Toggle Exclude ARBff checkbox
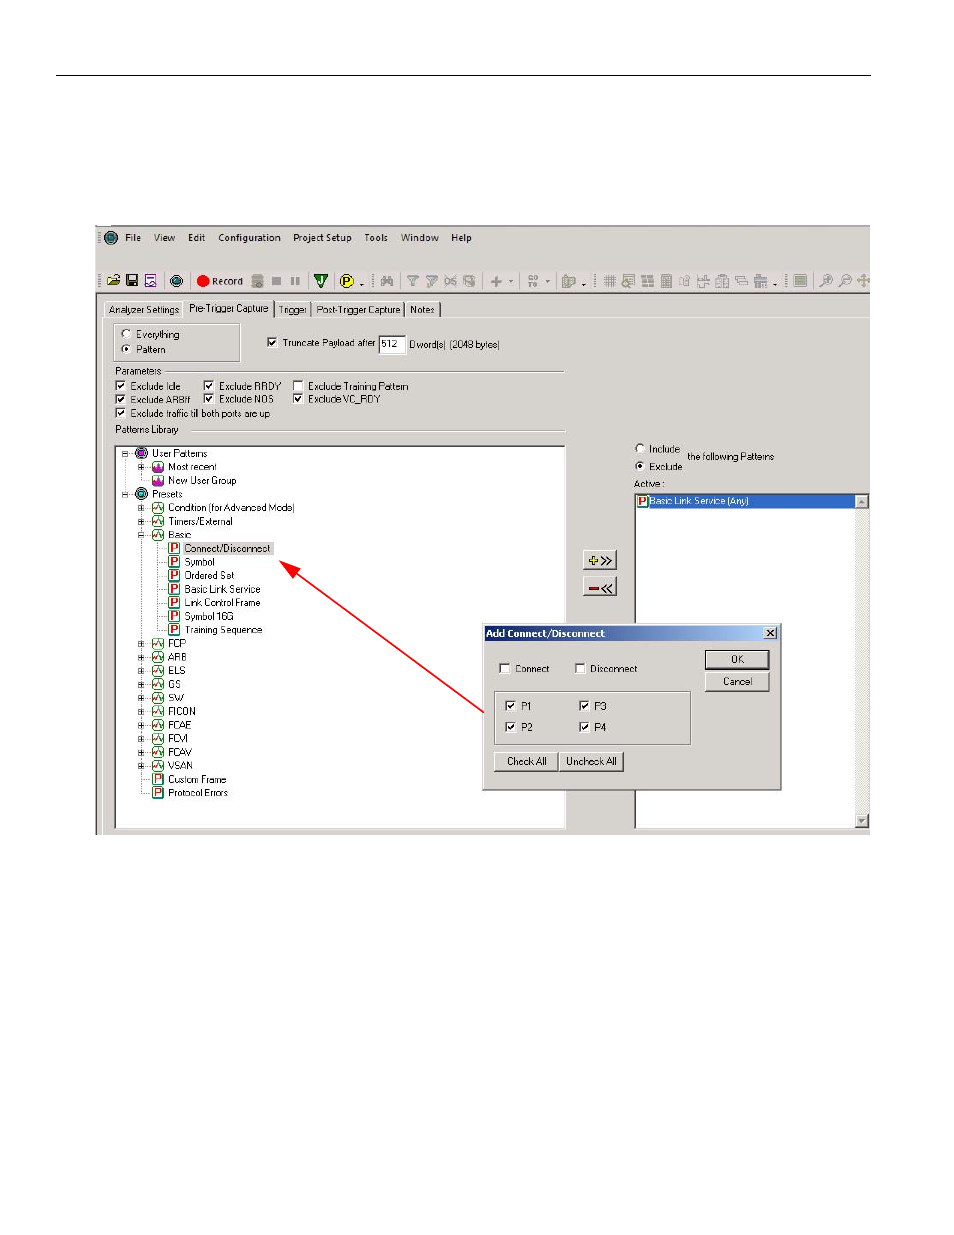The width and height of the screenshot is (954, 1235). (121, 399)
